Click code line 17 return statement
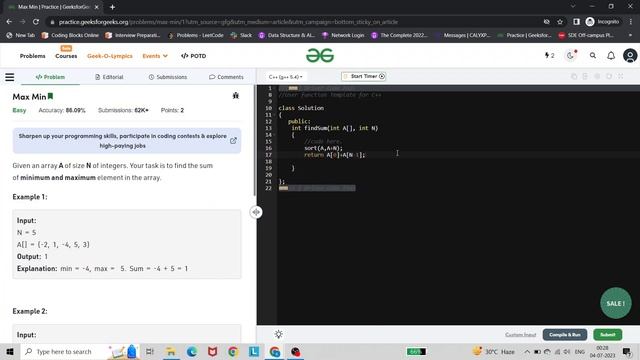Screen dimensions: 640x360 [335, 155]
